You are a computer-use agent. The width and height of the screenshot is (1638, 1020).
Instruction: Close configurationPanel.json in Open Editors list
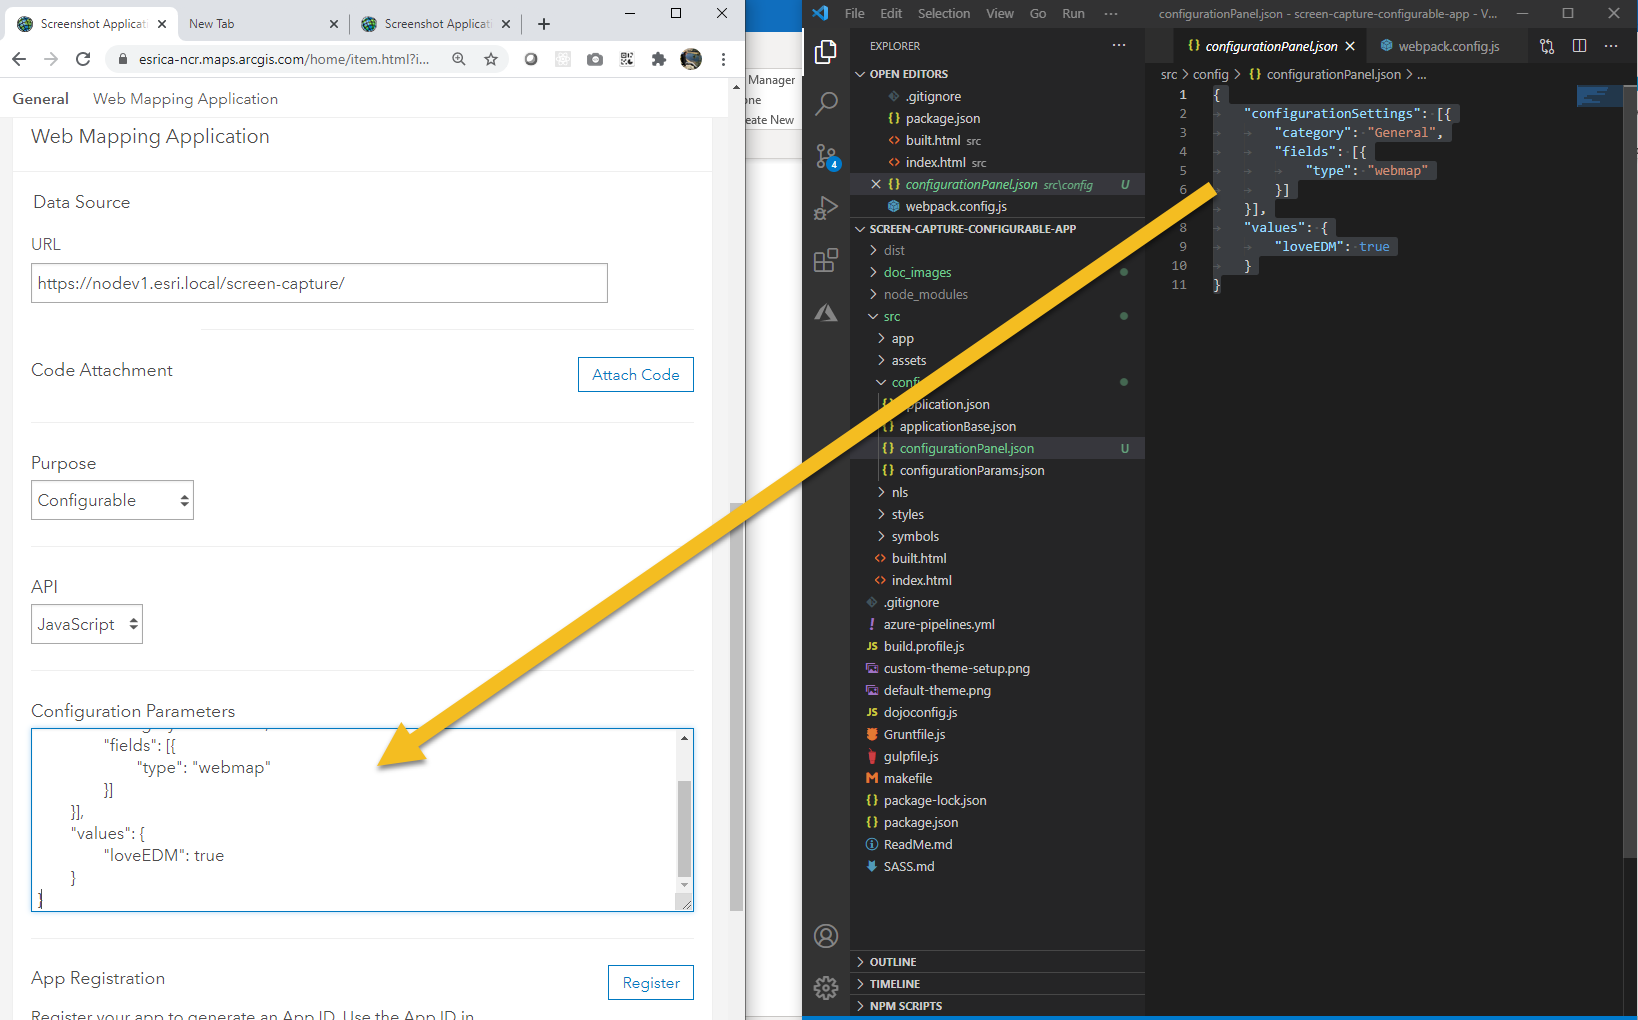pos(876,184)
